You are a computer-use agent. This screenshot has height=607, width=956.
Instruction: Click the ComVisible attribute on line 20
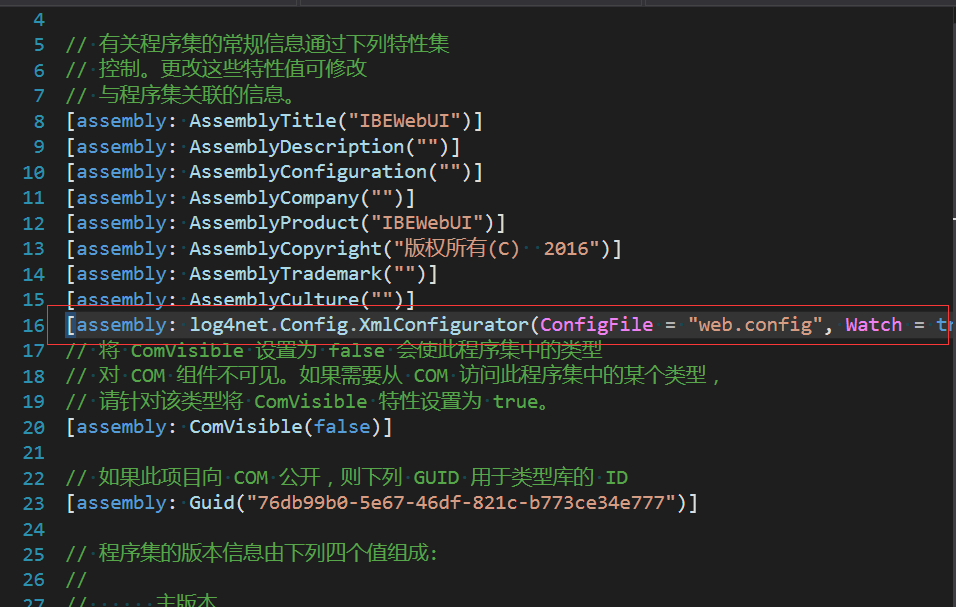tap(246, 427)
